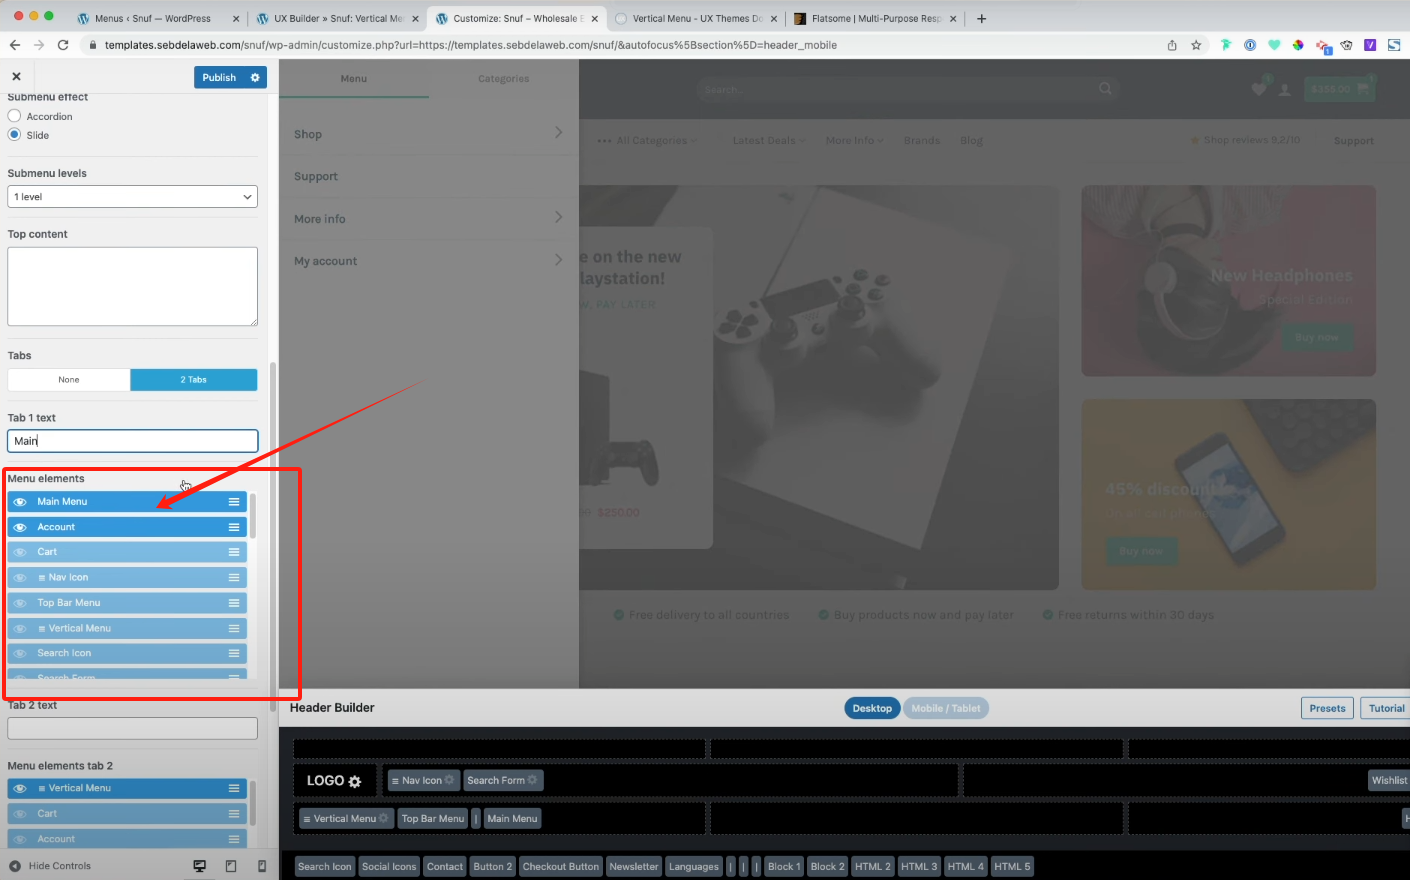Switch to Categories tab in mobile menu
Screen dimensions: 1410x880
point(503,79)
